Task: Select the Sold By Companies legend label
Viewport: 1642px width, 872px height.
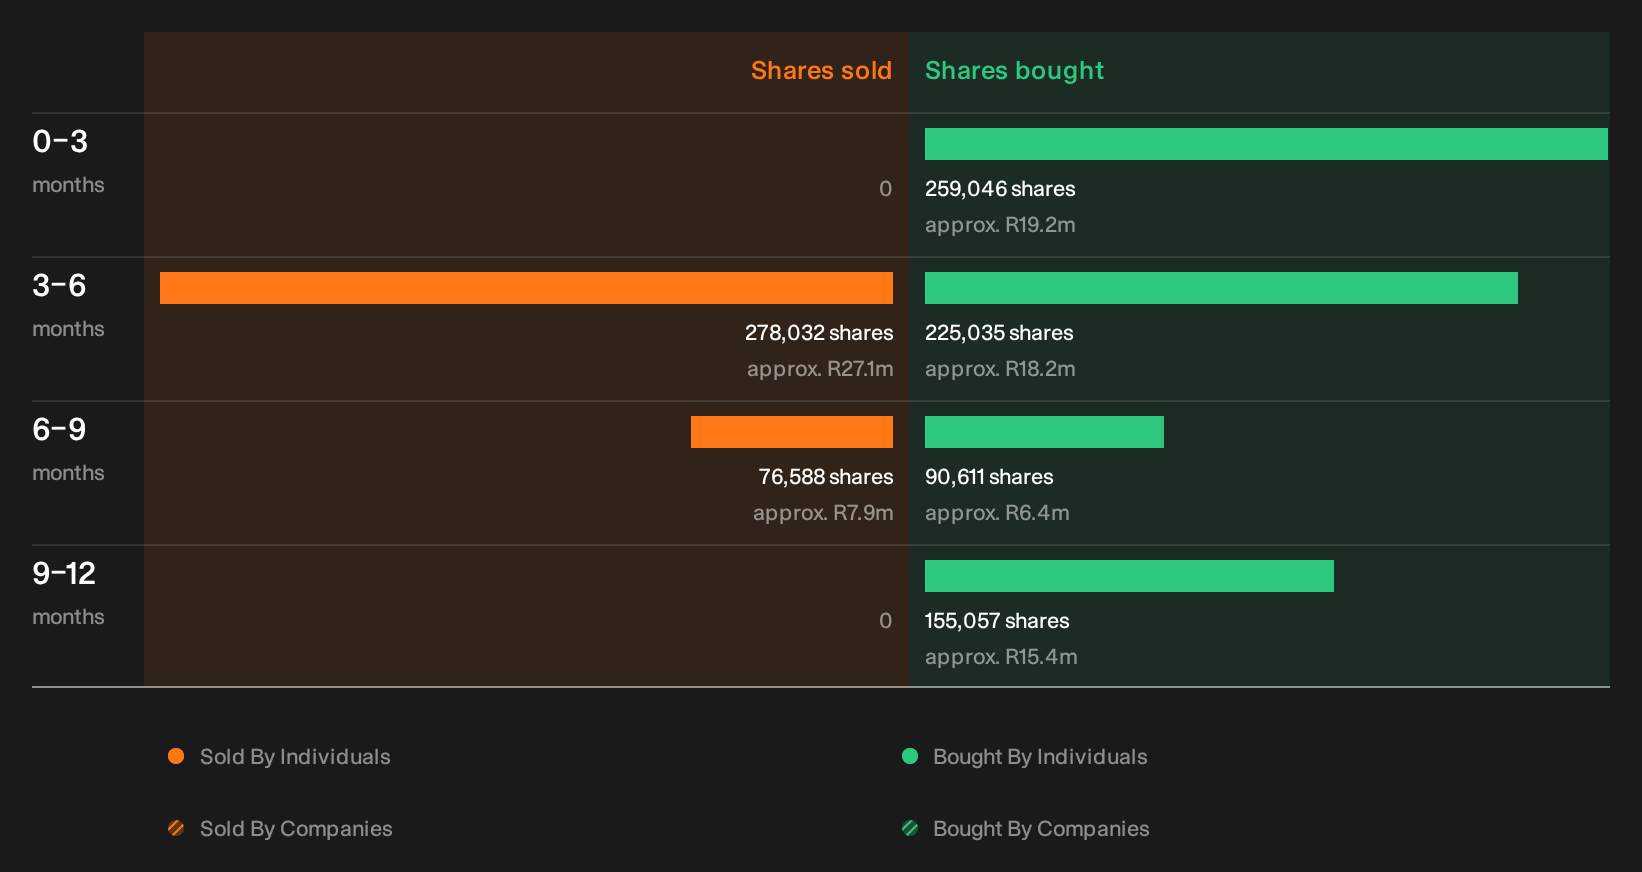Action: (x=296, y=829)
